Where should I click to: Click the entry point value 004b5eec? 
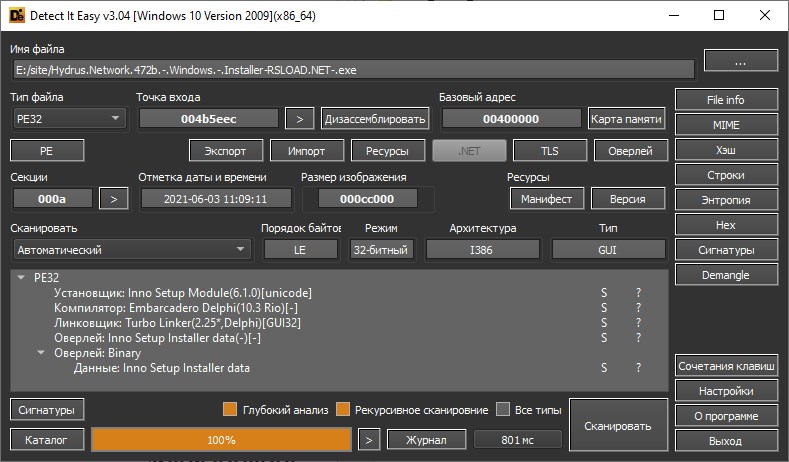tap(208, 119)
